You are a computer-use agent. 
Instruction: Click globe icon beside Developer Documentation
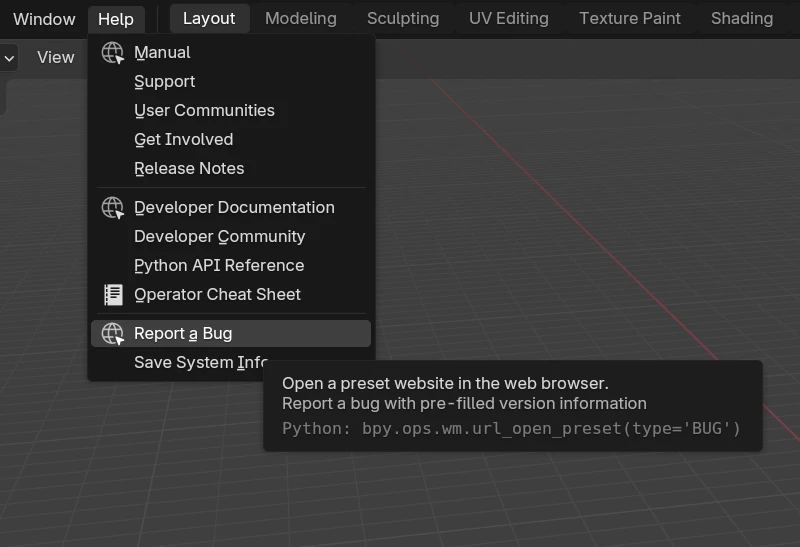point(112,208)
